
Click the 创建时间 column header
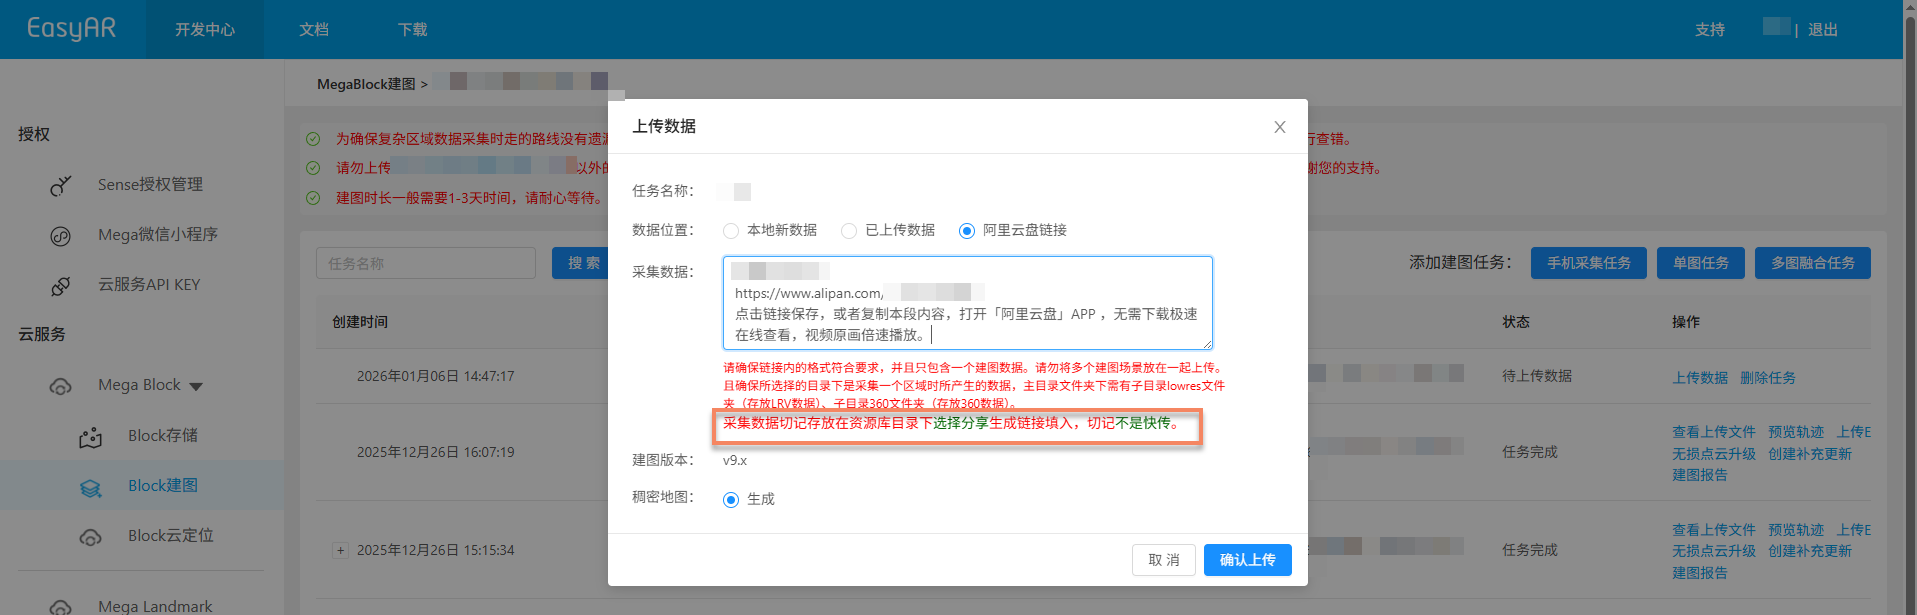(360, 322)
